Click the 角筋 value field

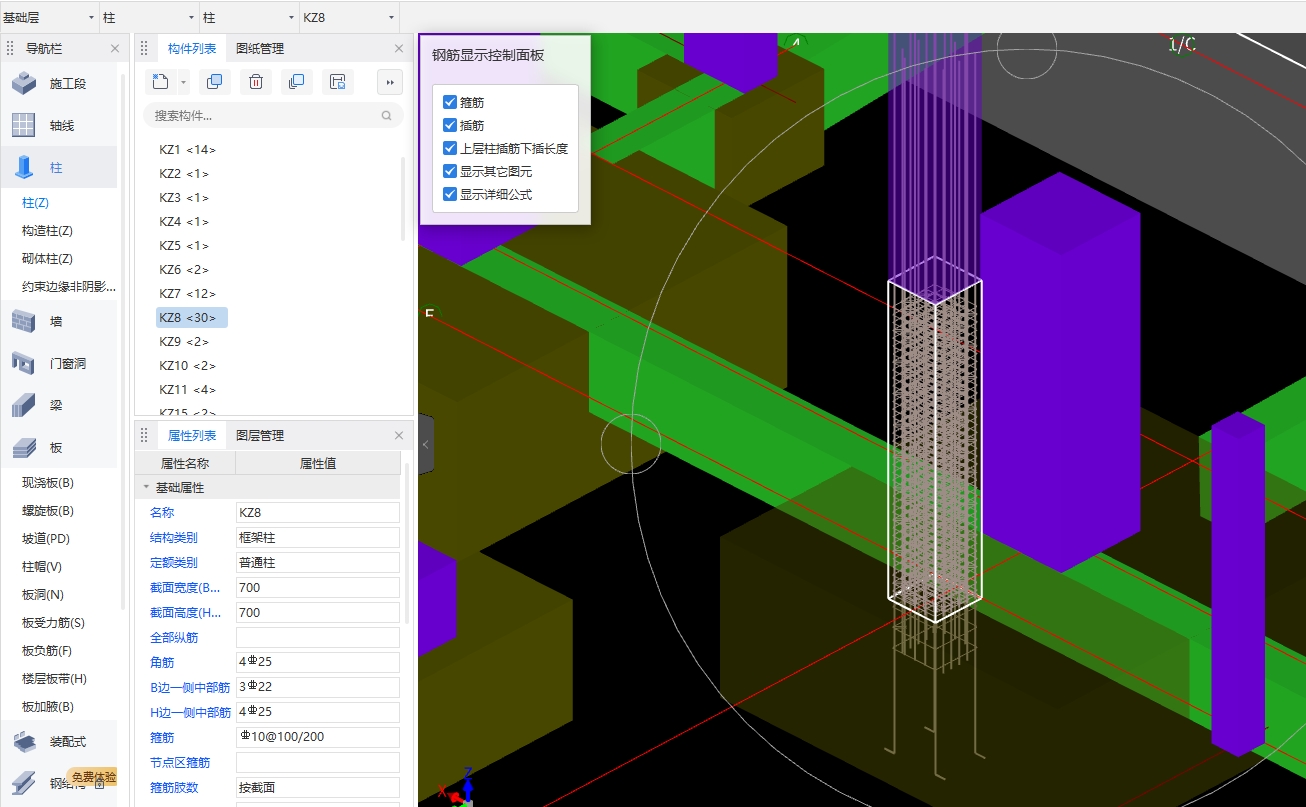(x=318, y=662)
